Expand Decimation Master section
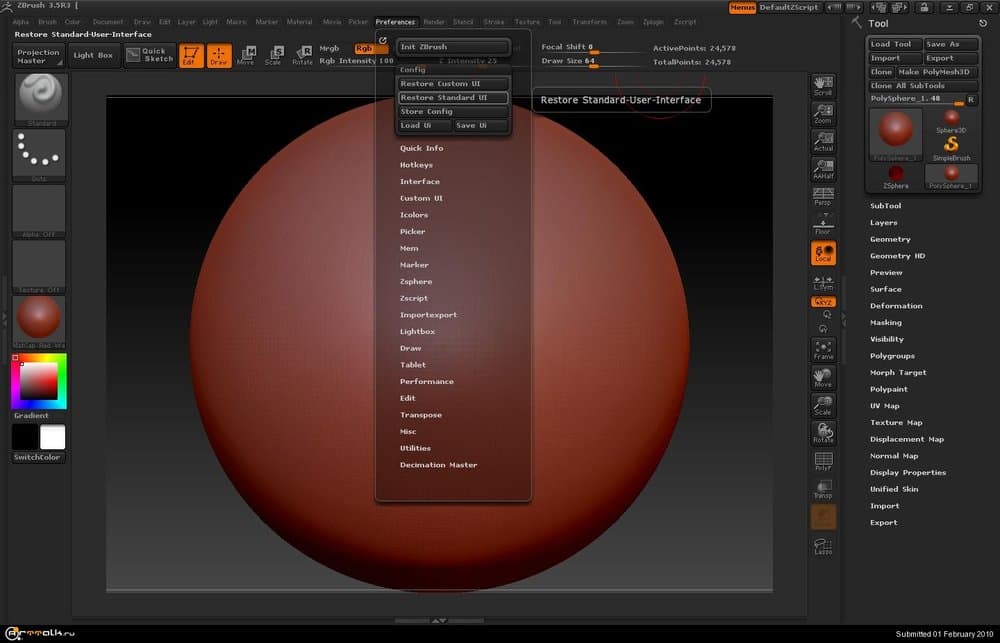Image resolution: width=1000 pixels, height=643 pixels. coord(438,465)
